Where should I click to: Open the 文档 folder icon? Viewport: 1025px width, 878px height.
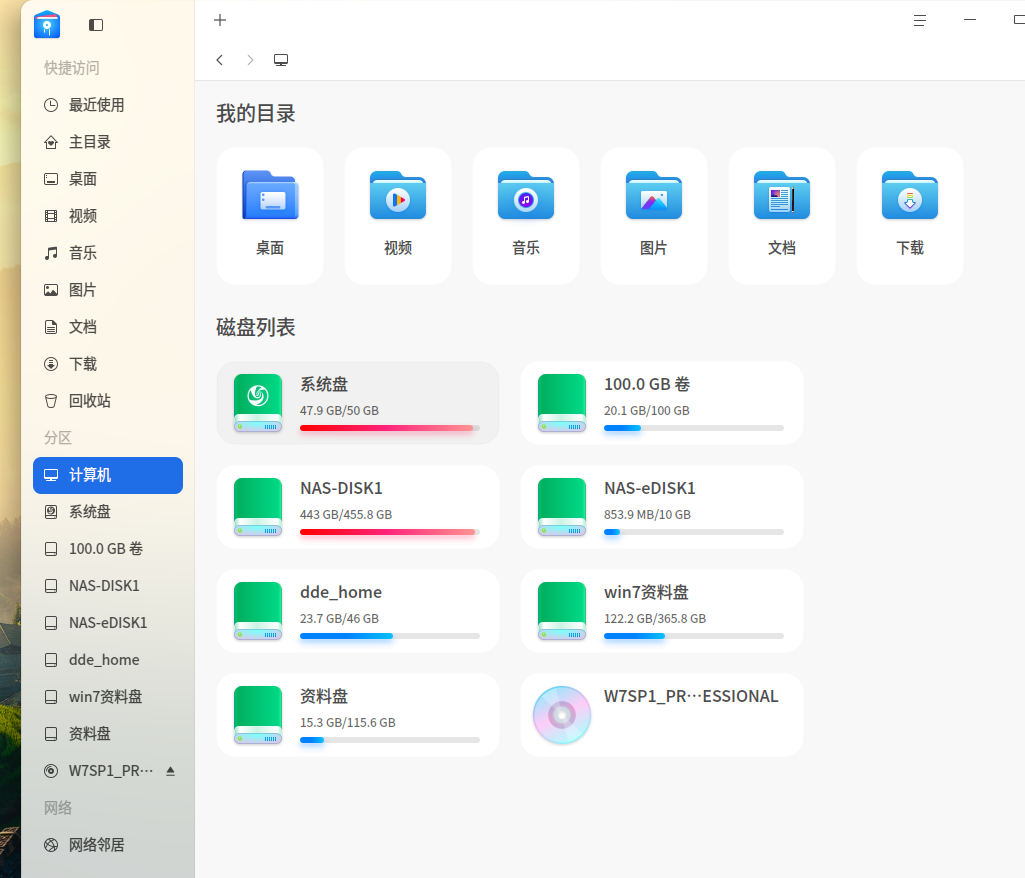click(x=782, y=195)
